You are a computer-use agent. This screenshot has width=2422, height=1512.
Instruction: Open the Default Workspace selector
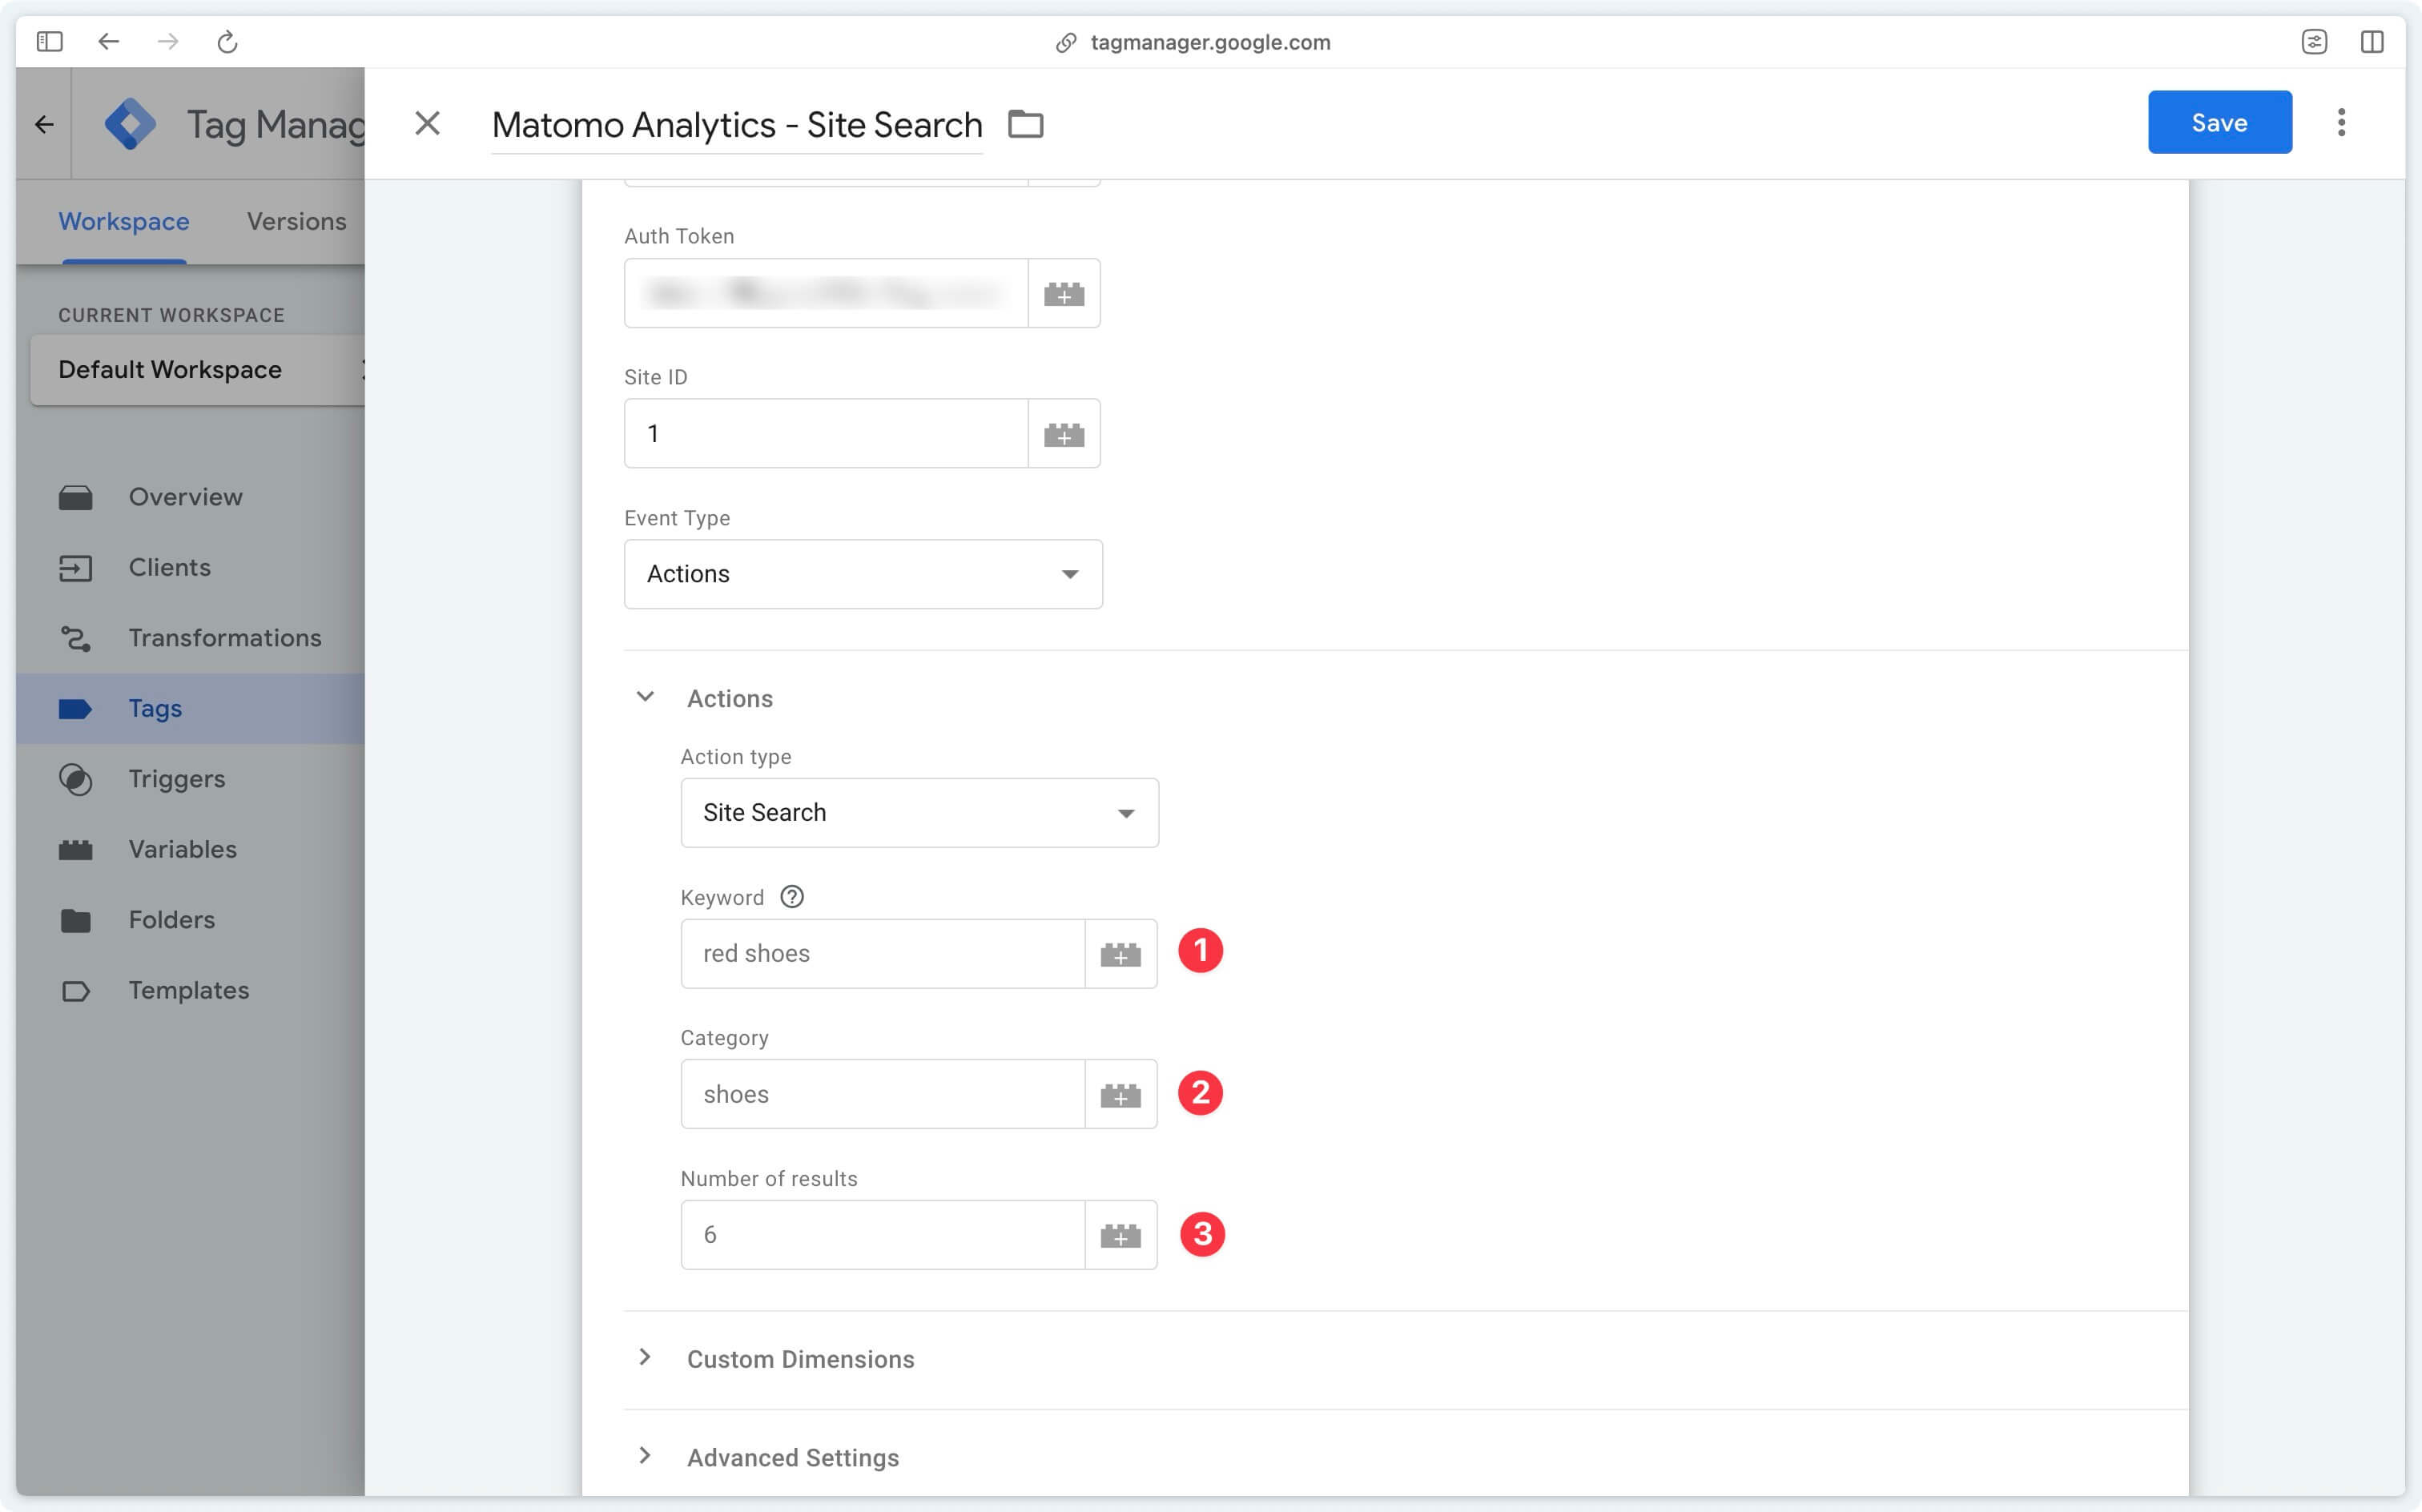[198, 370]
